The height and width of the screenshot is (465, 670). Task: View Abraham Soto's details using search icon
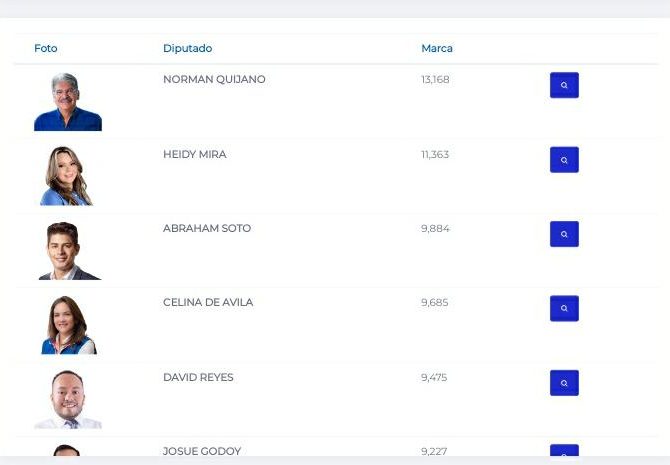(x=564, y=234)
